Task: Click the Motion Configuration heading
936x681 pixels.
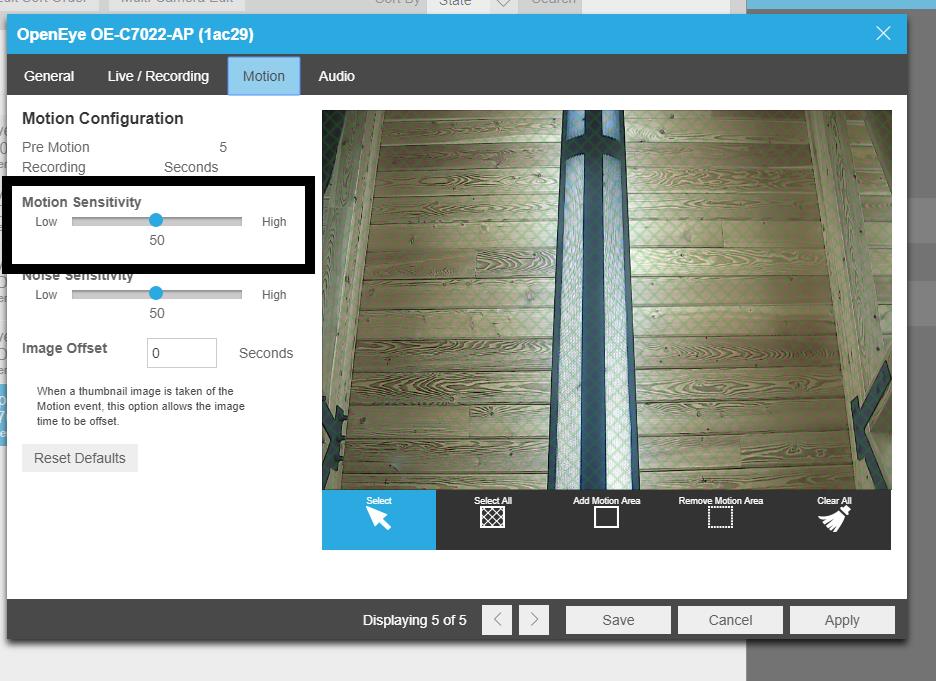Action: pyautogui.click(x=103, y=118)
